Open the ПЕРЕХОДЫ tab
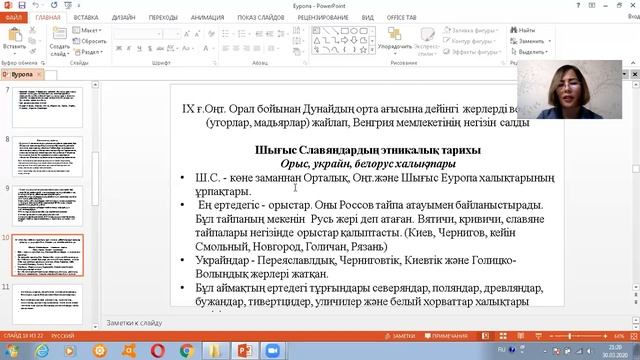This screenshot has width=640, height=360. pyautogui.click(x=163, y=18)
